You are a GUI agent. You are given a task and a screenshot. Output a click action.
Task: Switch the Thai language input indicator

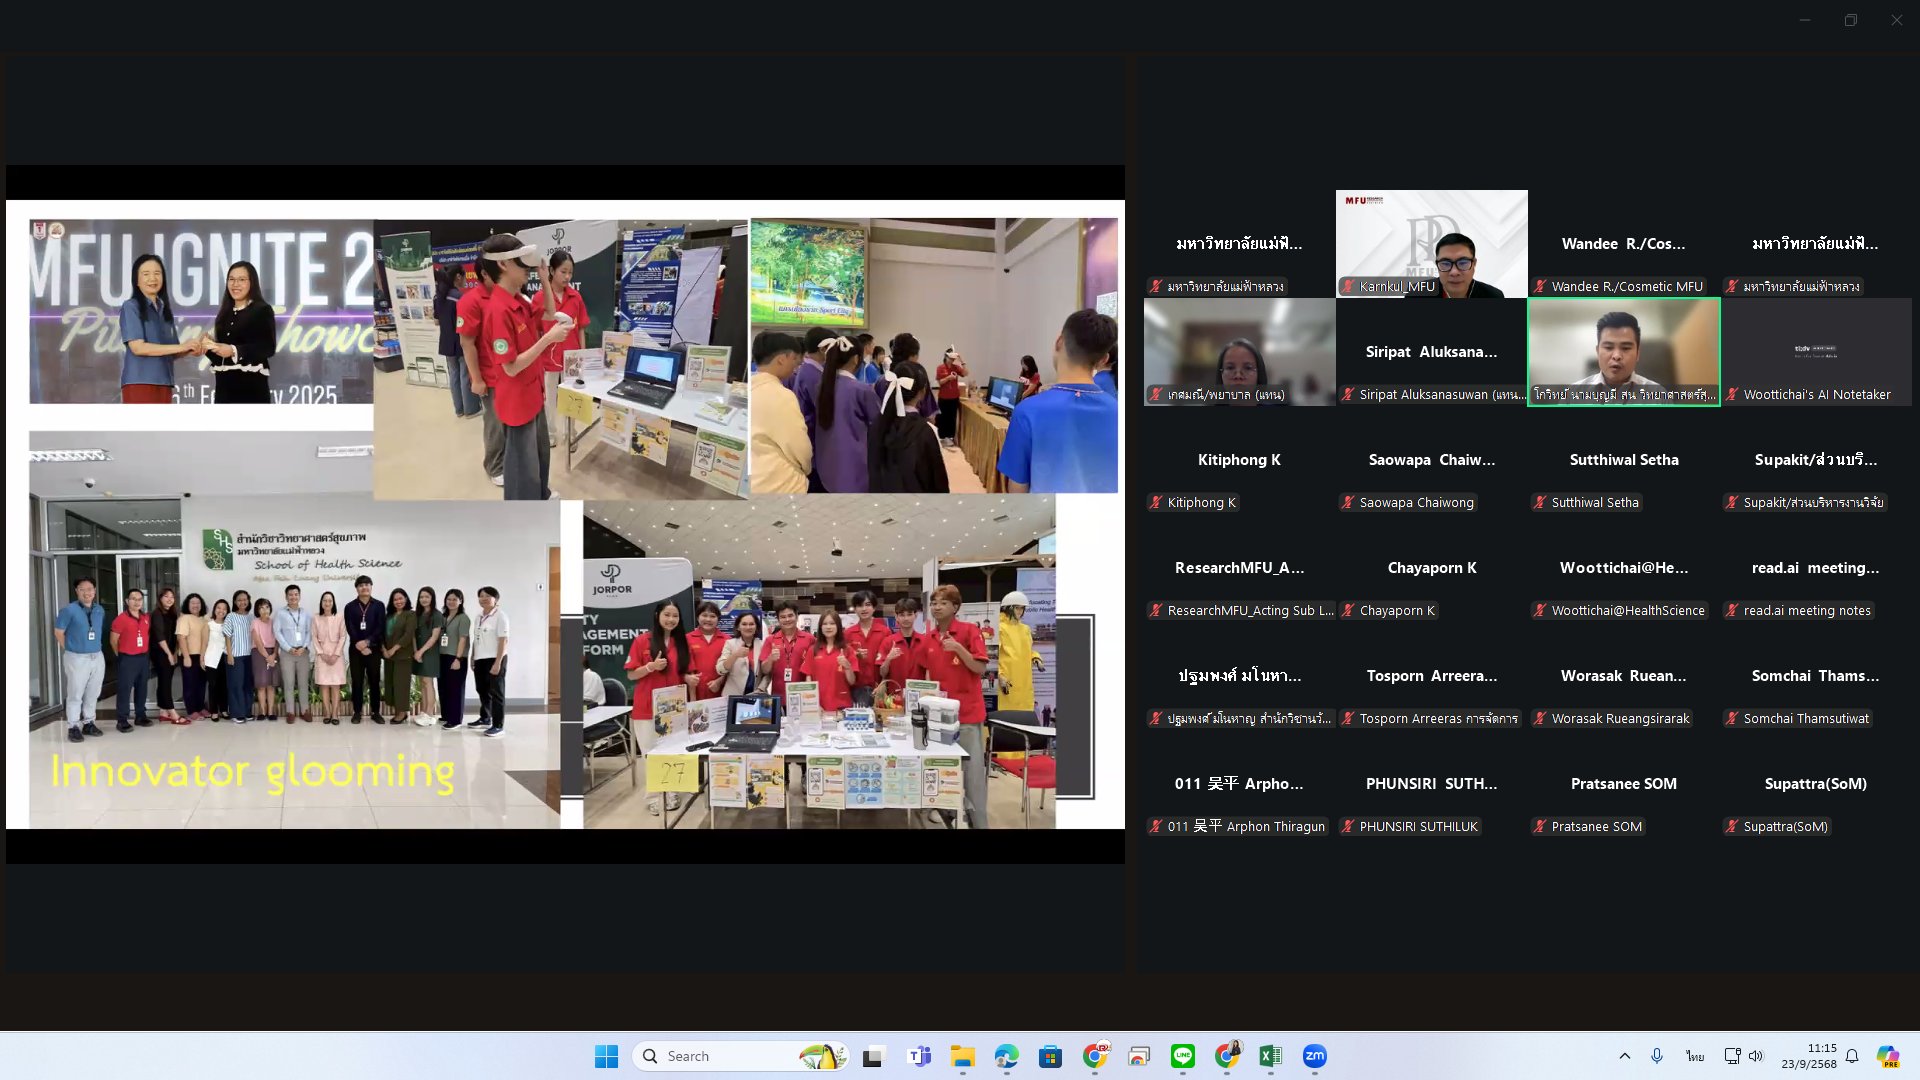coord(1695,1056)
